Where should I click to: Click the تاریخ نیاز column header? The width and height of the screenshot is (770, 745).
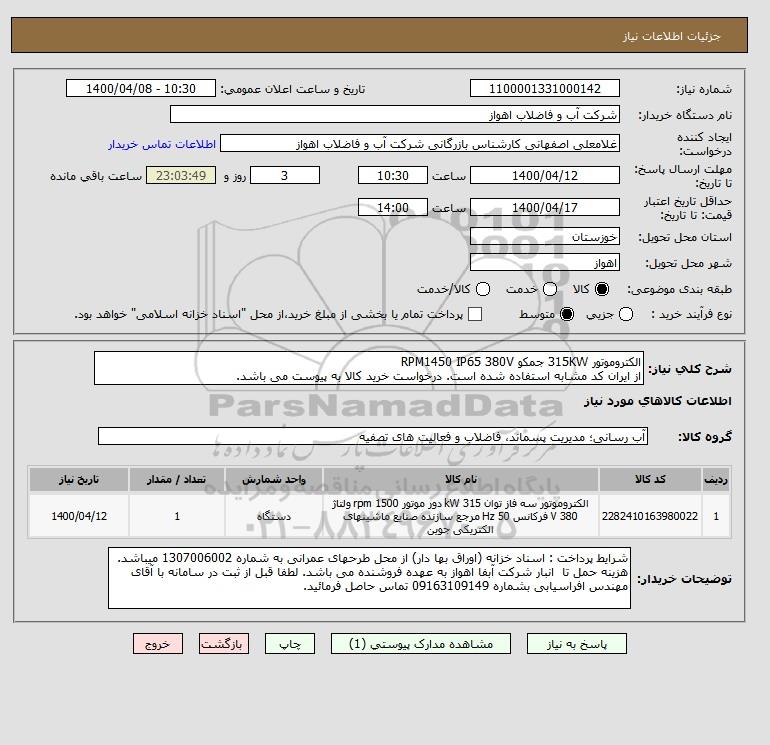coord(79,479)
